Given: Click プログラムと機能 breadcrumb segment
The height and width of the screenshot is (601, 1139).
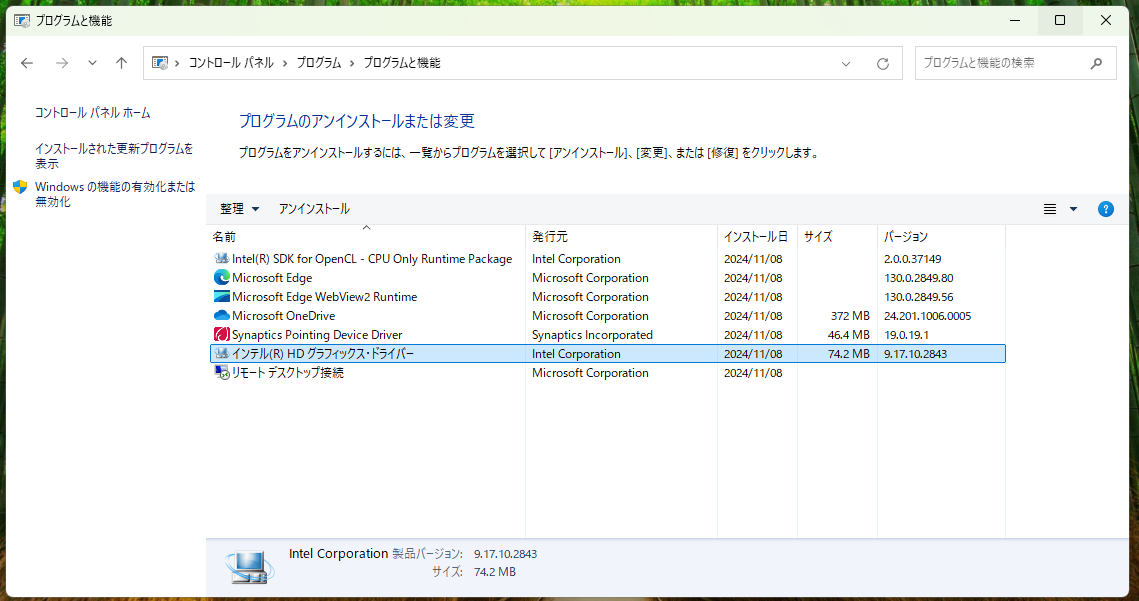Looking at the screenshot, I should tap(402, 63).
